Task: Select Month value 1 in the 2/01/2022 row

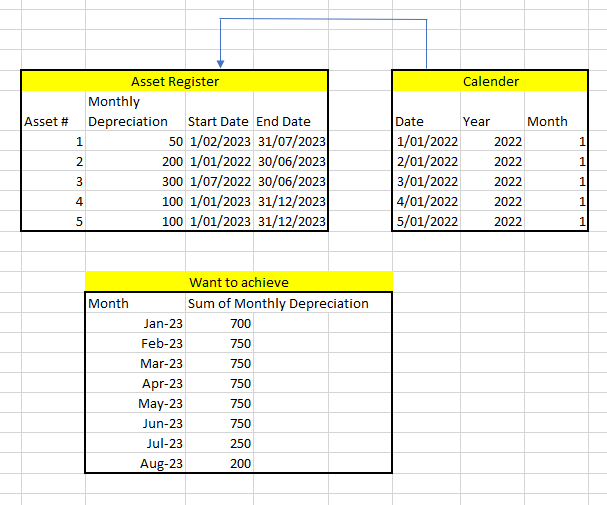Action: pos(556,161)
